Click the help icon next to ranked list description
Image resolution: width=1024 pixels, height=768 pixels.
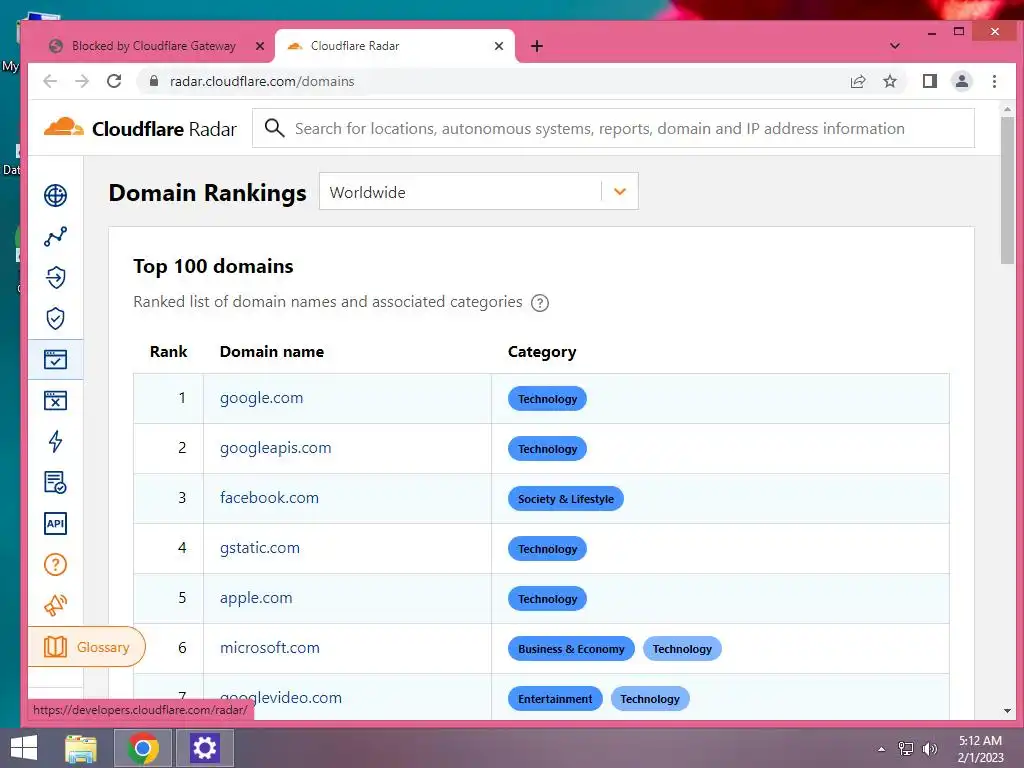[540, 303]
